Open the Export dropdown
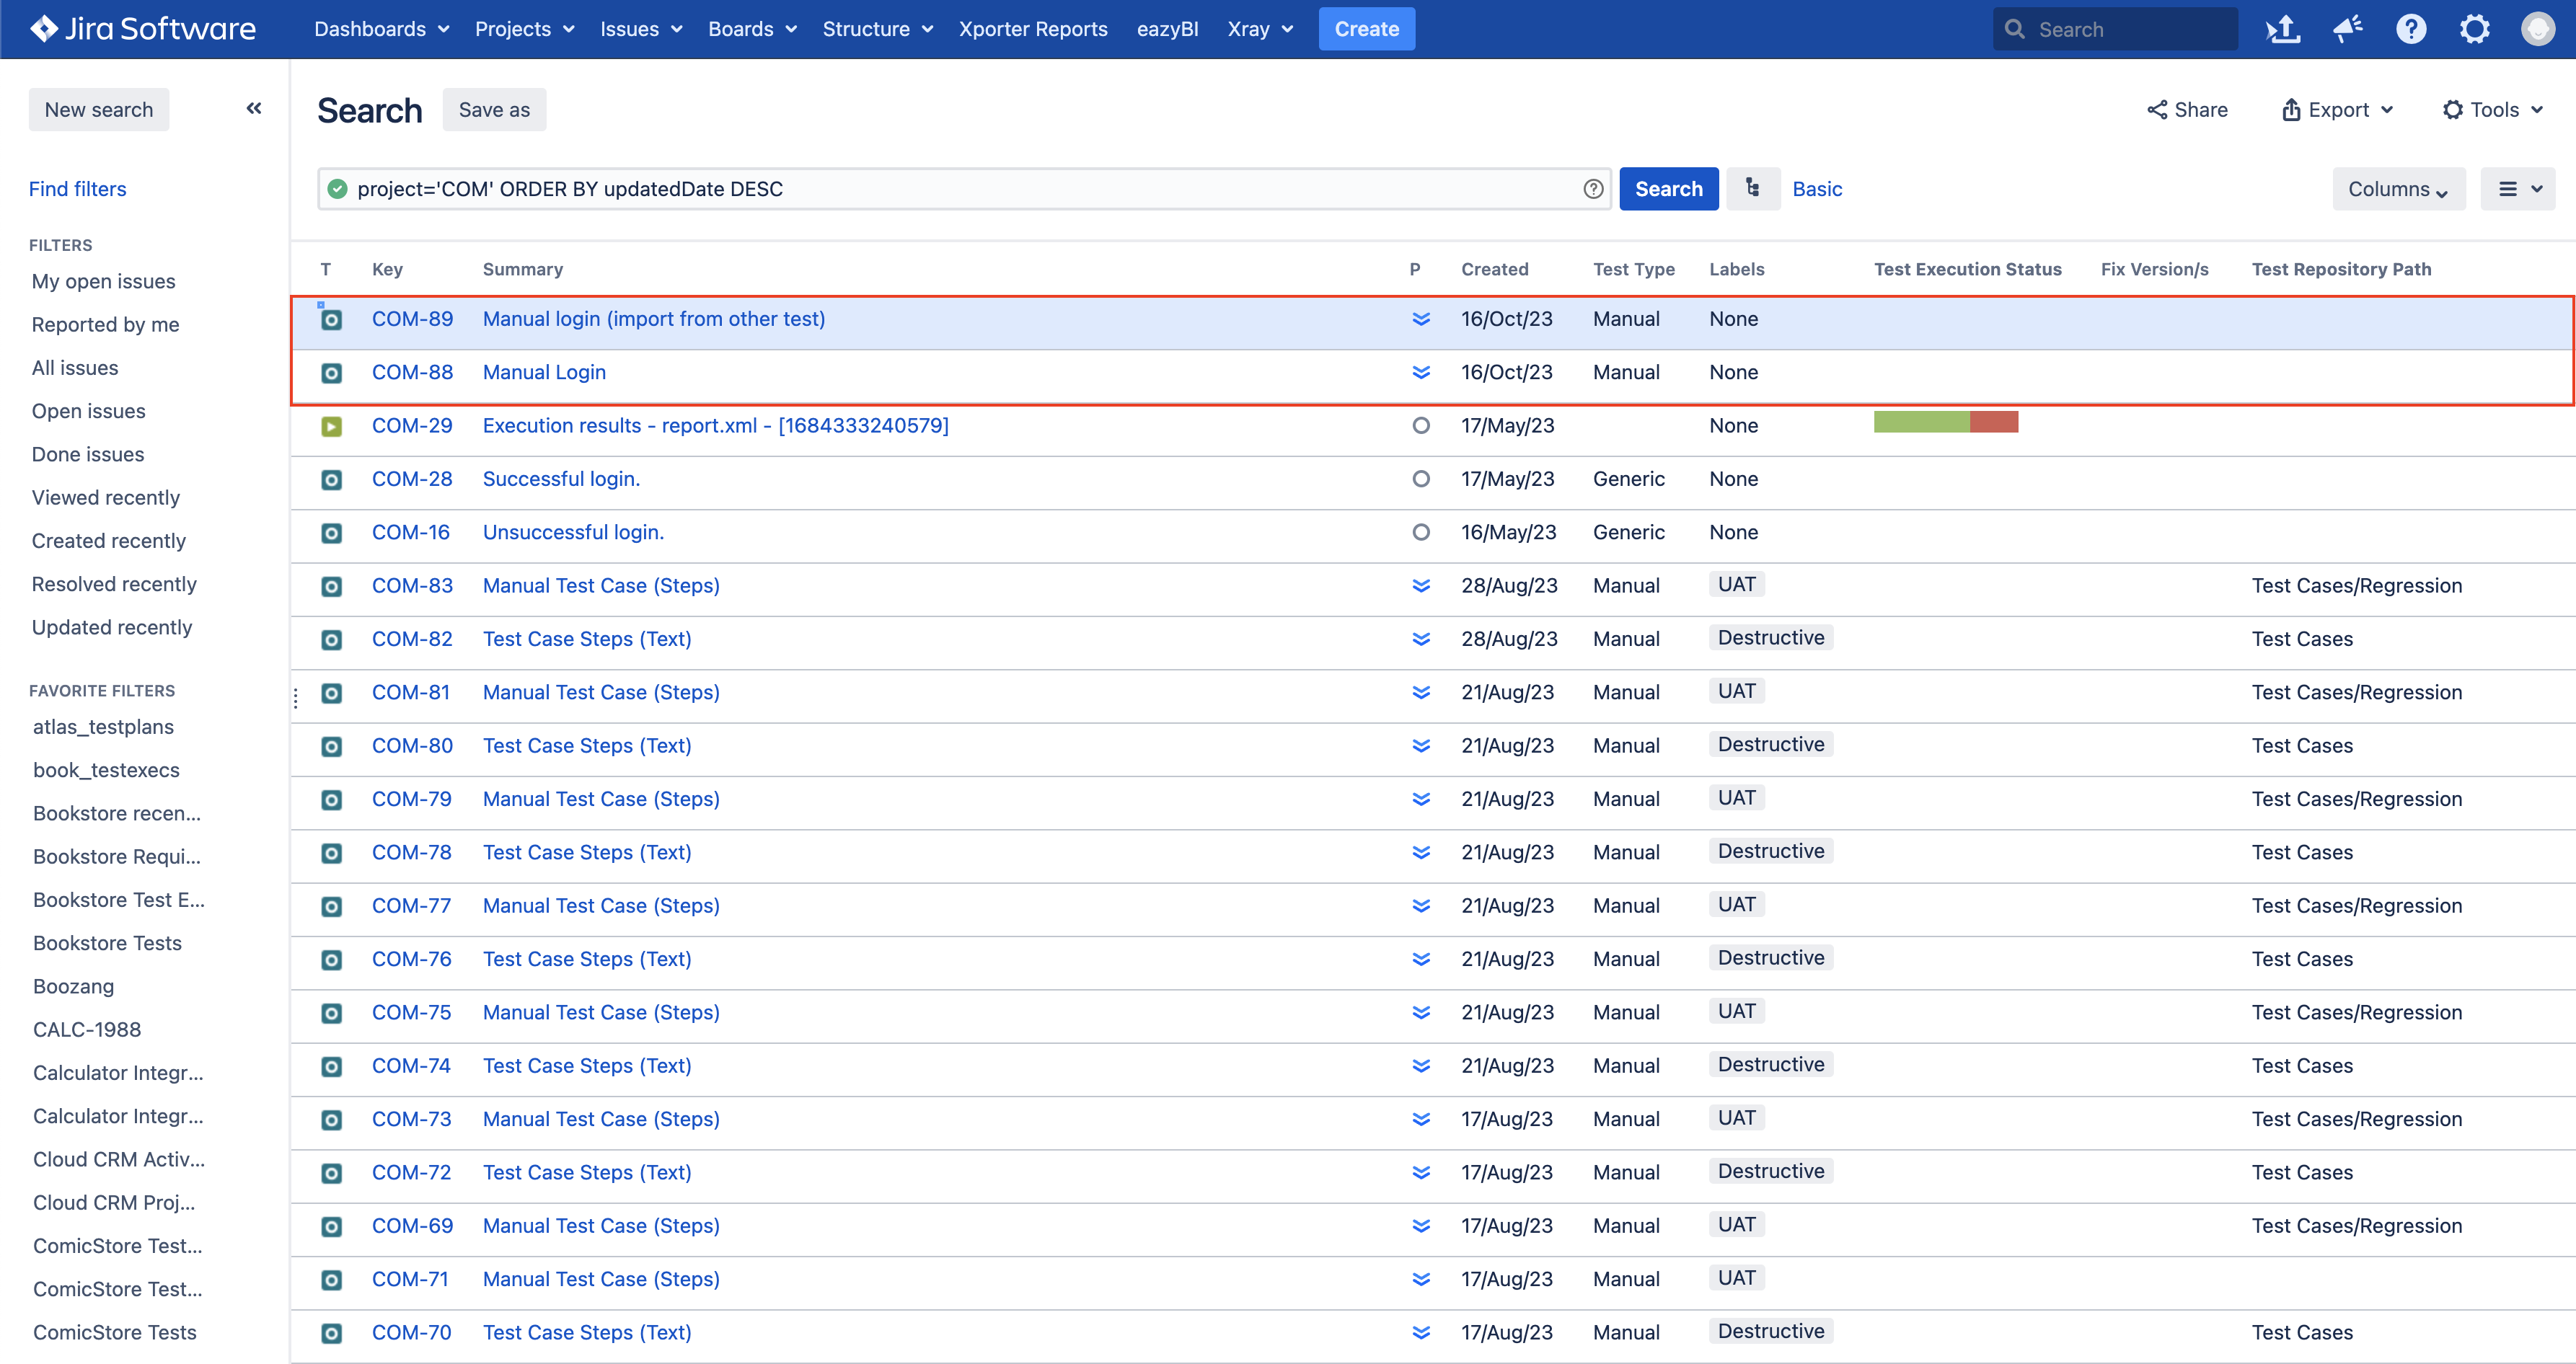This screenshot has width=2576, height=1364. 2337,109
